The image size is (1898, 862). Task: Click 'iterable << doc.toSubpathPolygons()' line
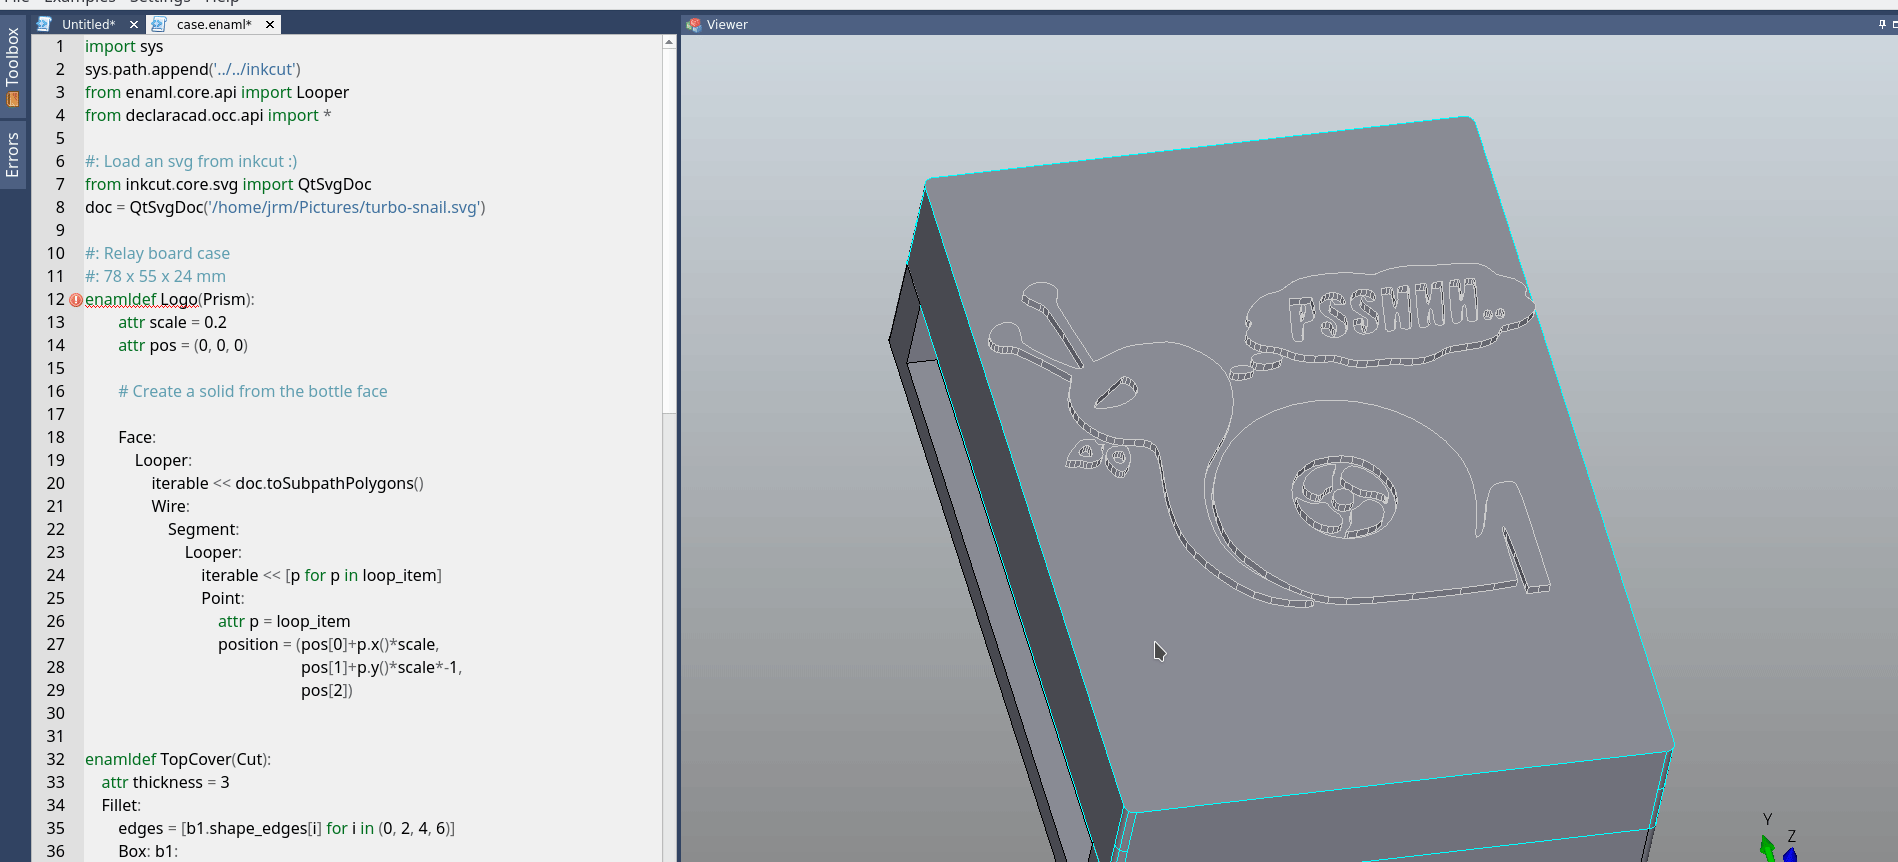point(288,483)
